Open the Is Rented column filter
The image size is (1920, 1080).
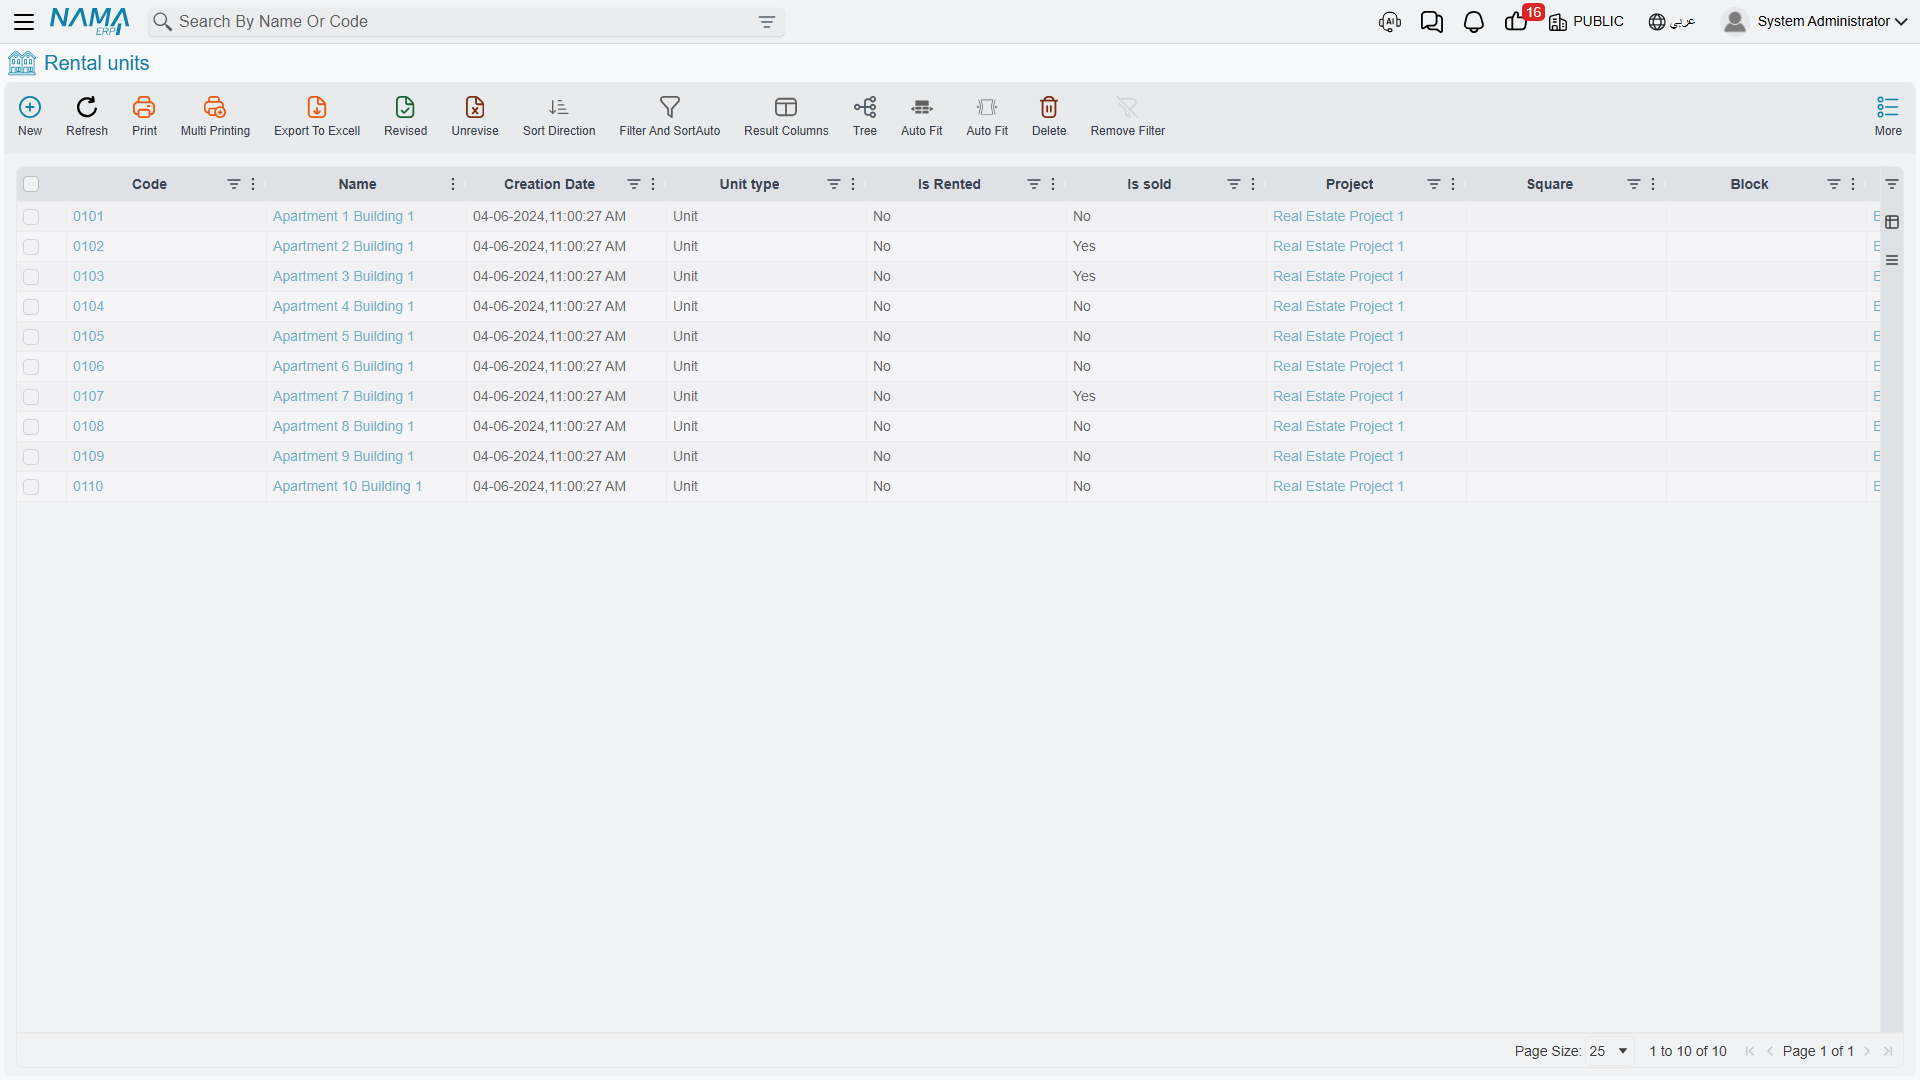click(x=1033, y=184)
